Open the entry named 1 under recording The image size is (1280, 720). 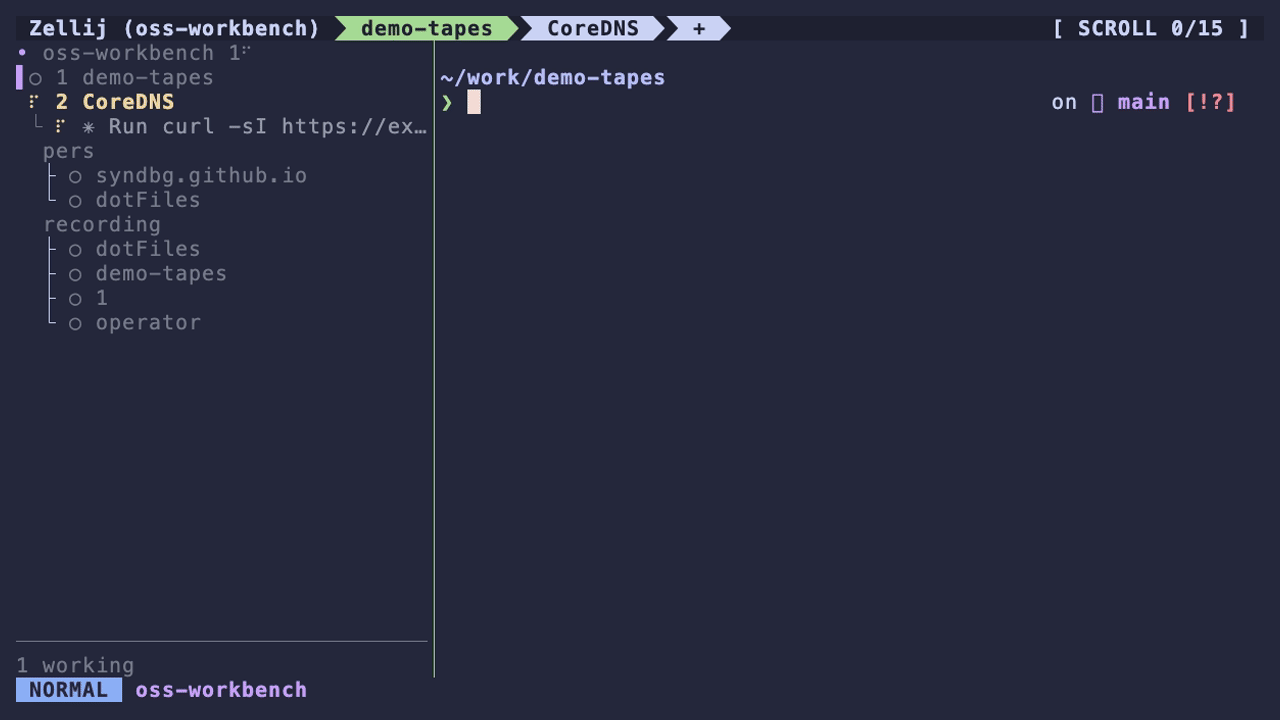click(101, 298)
